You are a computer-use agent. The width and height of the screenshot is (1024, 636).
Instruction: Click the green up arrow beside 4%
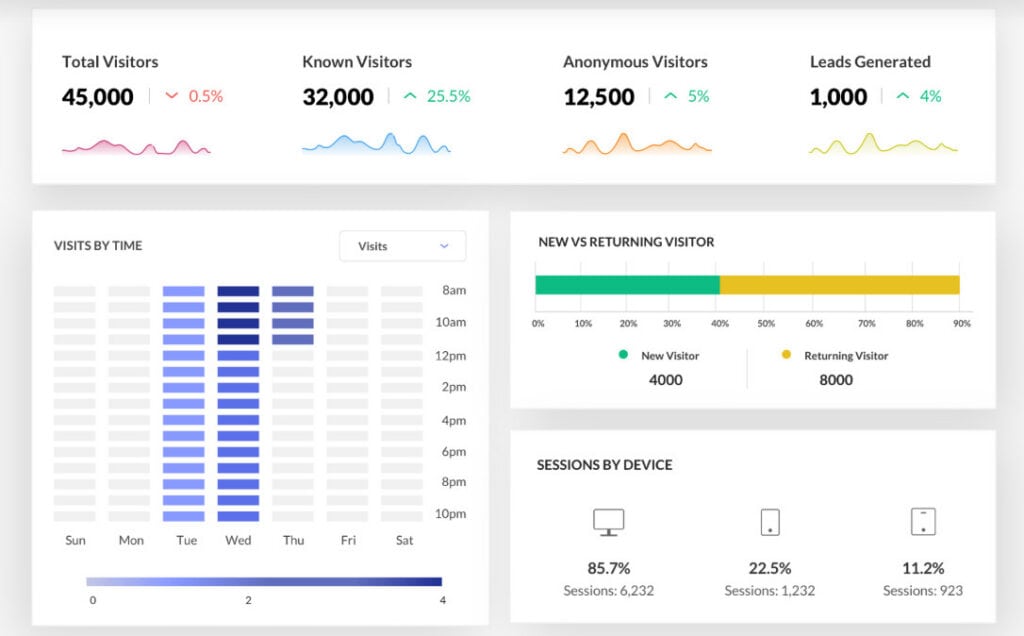click(902, 97)
